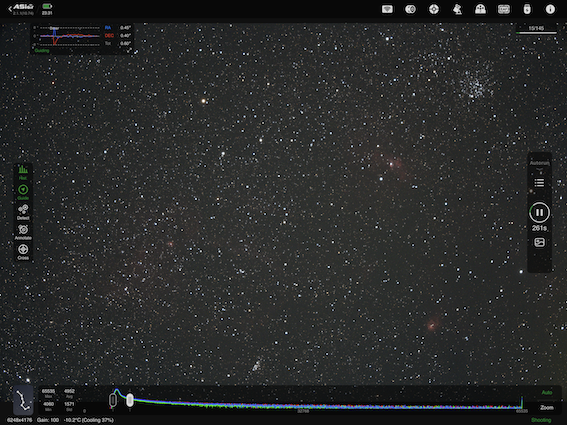
Task: Open the info icon in top bar
Action: pos(550,9)
